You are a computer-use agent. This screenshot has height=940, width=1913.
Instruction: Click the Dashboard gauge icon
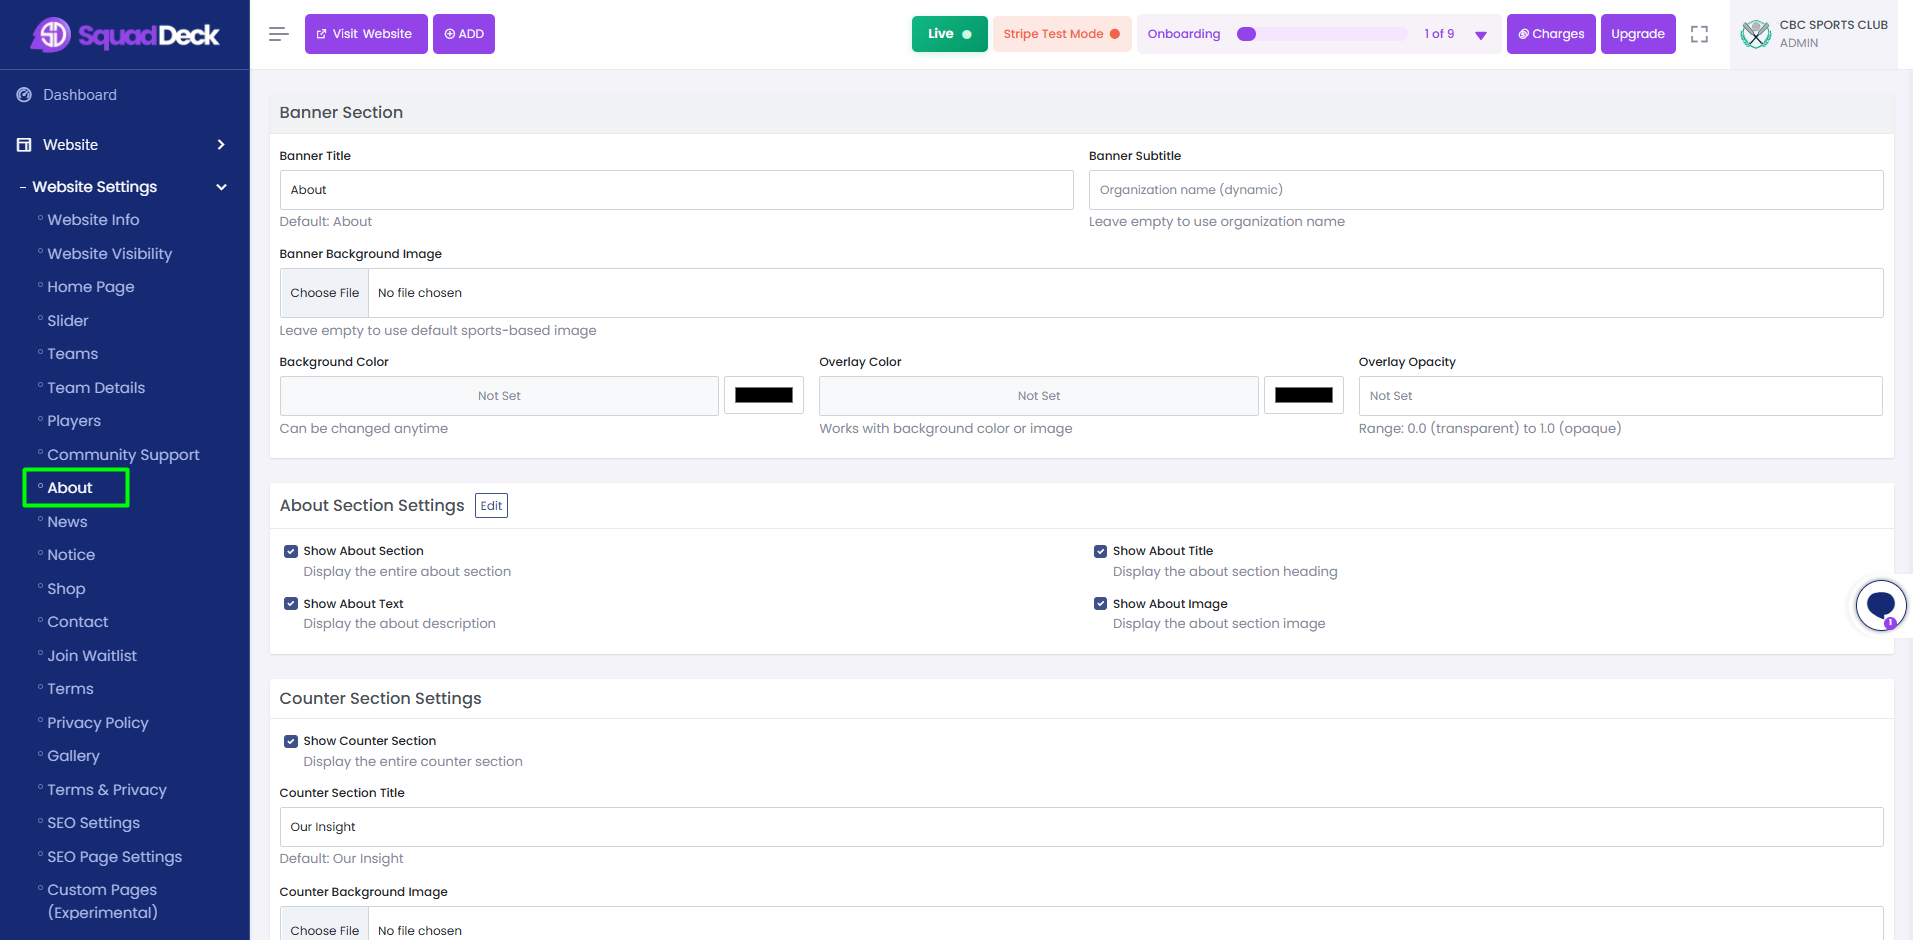click(x=24, y=95)
